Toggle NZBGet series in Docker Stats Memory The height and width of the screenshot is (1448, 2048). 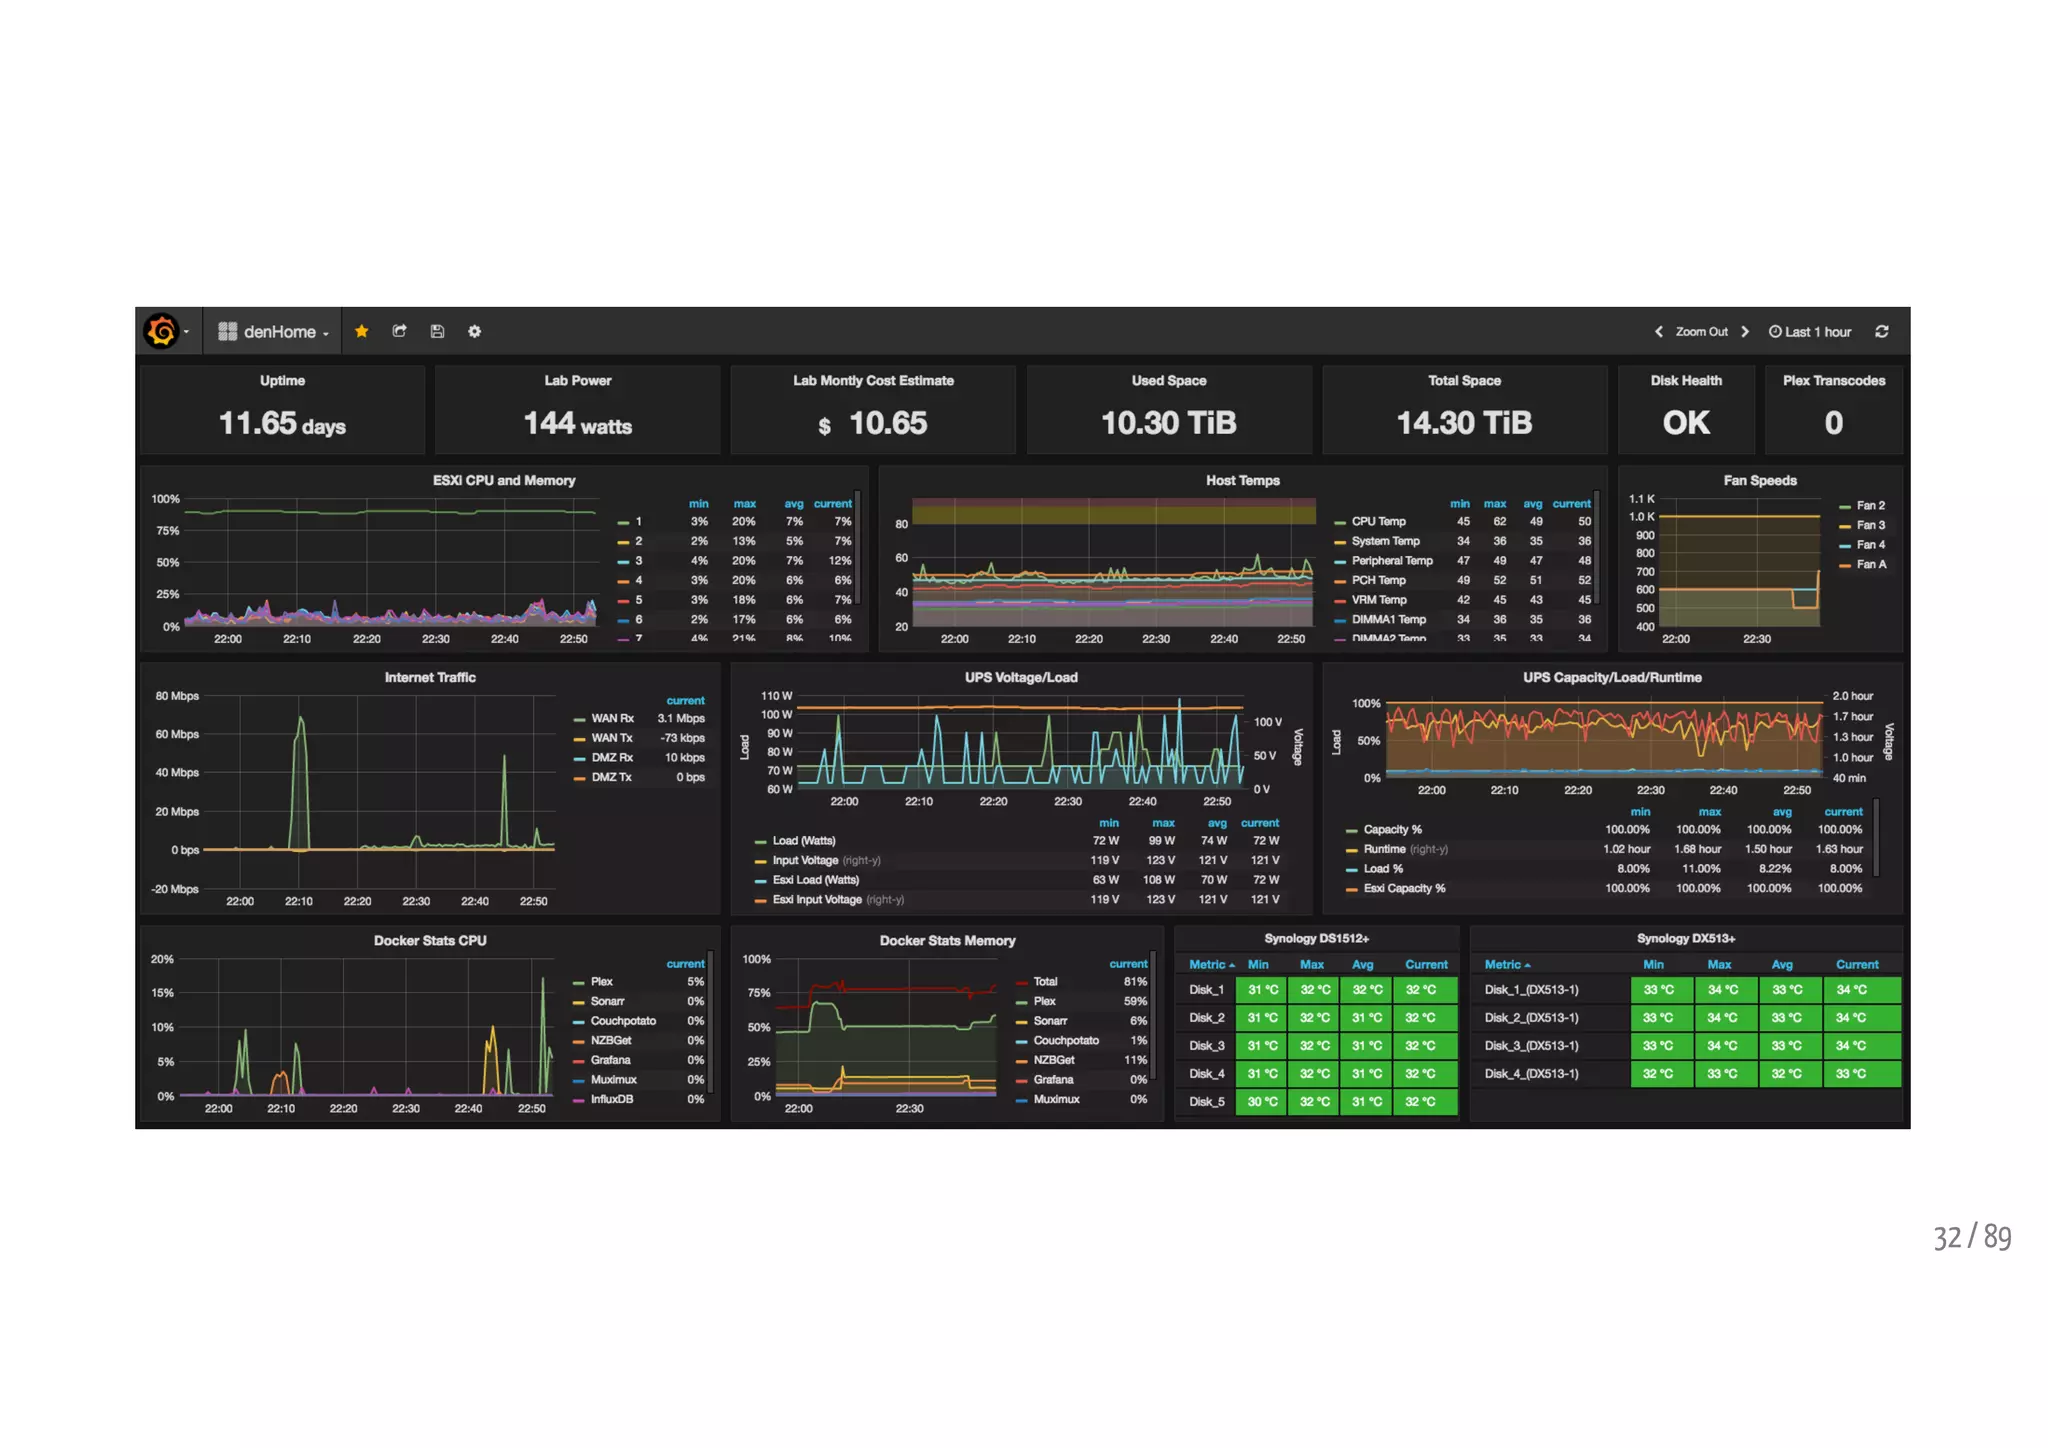pyautogui.click(x=1054, y=1060)
